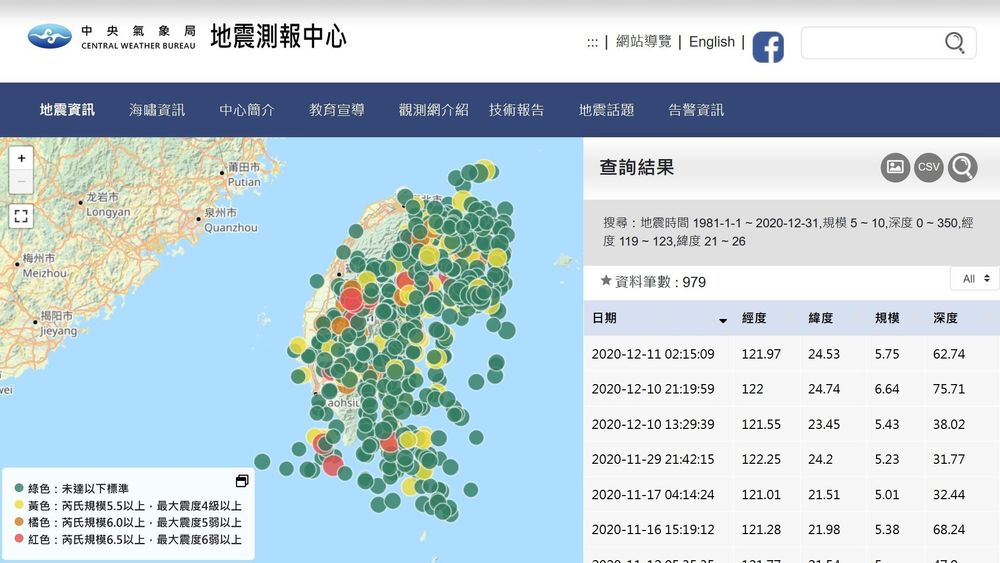The width and height of the screenshot is (1000, 563).
Task: Click latitude value 21.51
Action: pos(824,494)
